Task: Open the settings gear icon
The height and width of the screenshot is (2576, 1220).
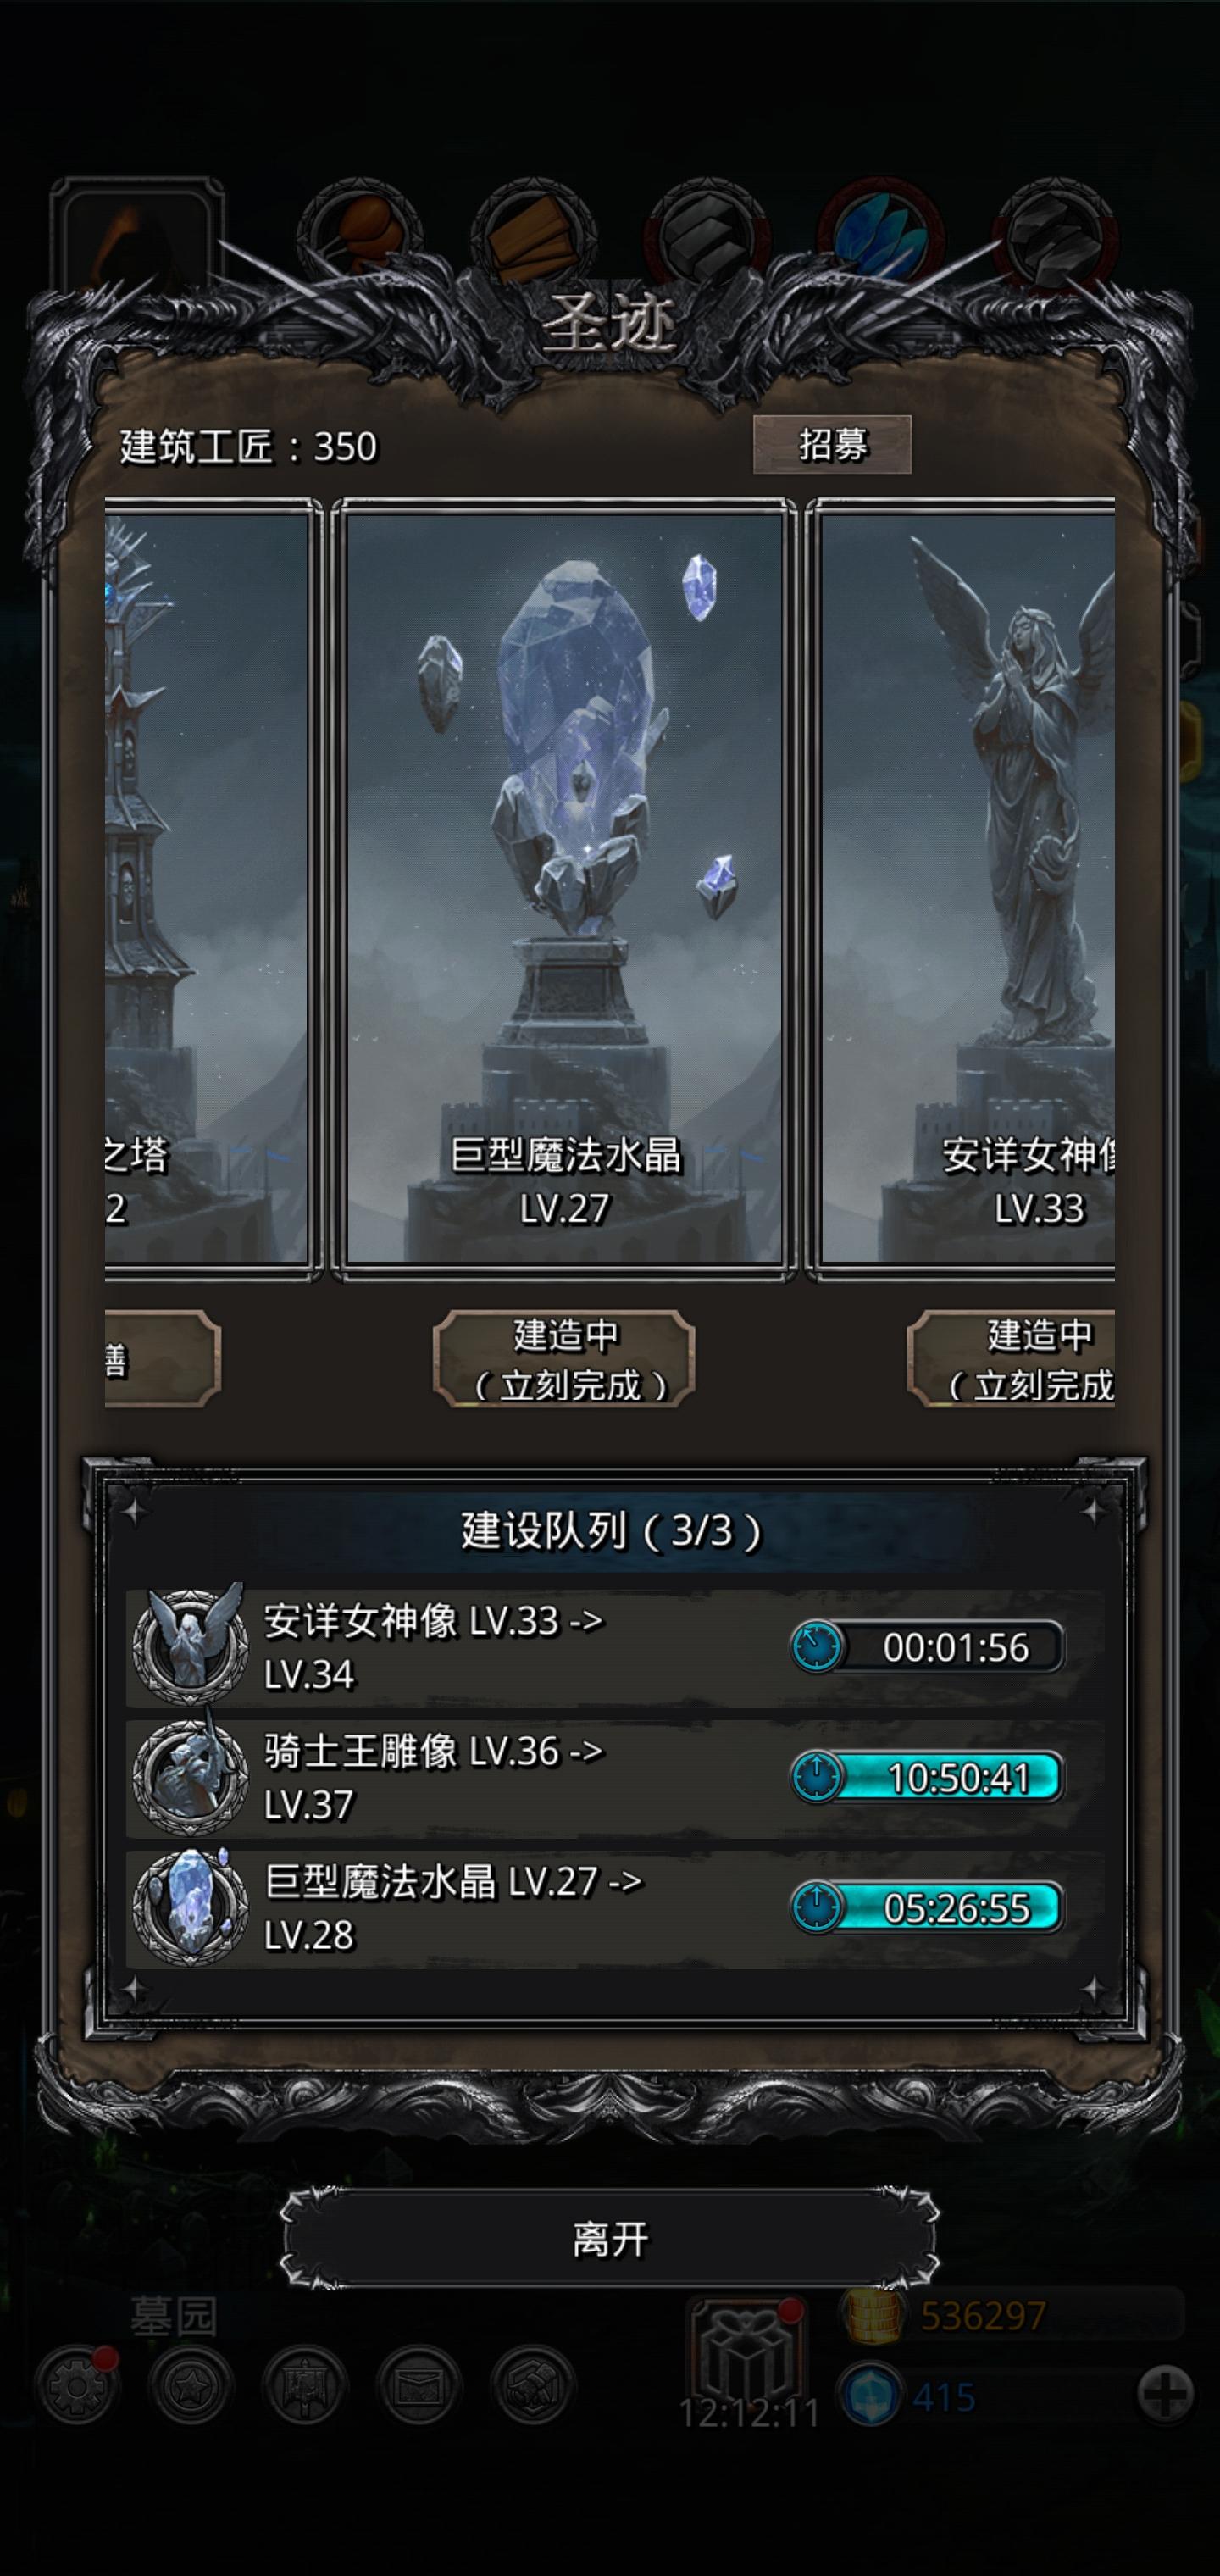Action: (77, 2387)
